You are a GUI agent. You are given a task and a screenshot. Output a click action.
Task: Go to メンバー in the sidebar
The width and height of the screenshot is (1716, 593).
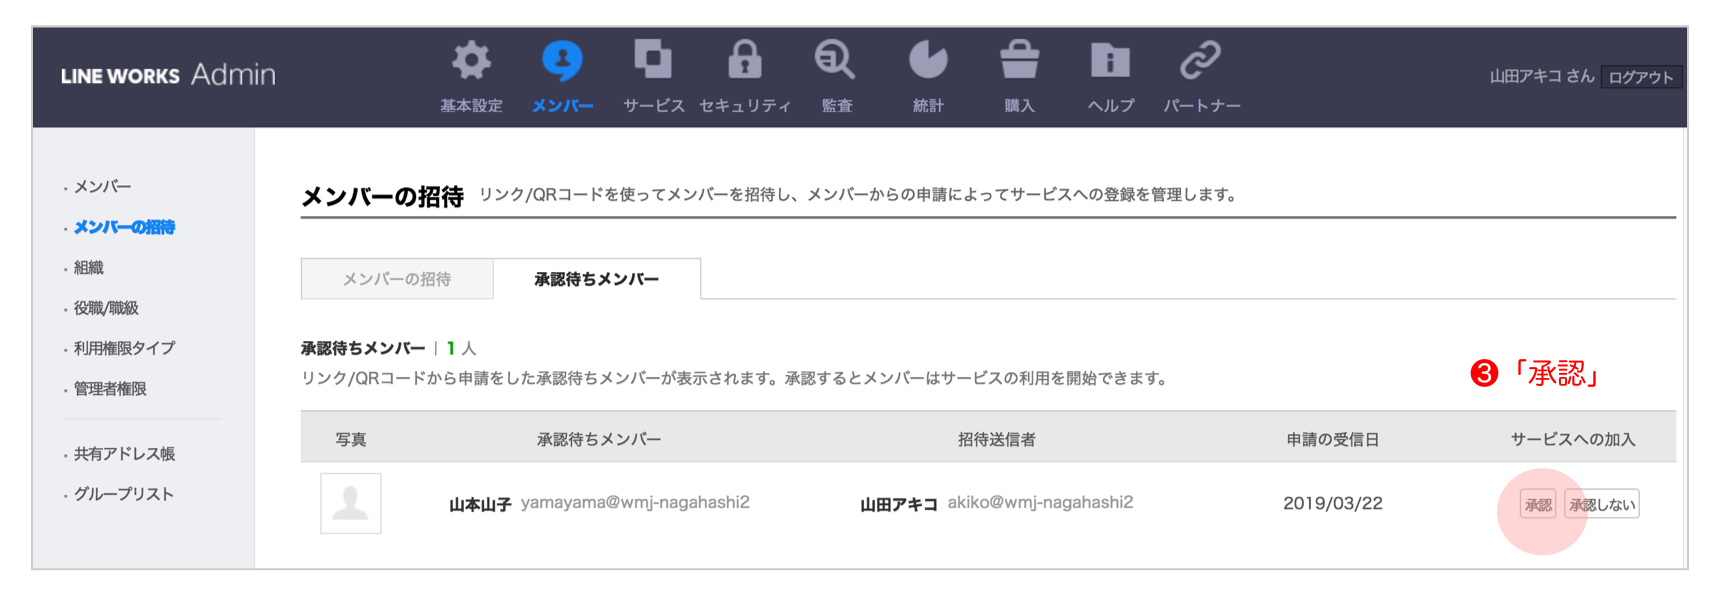coord(102,187)
